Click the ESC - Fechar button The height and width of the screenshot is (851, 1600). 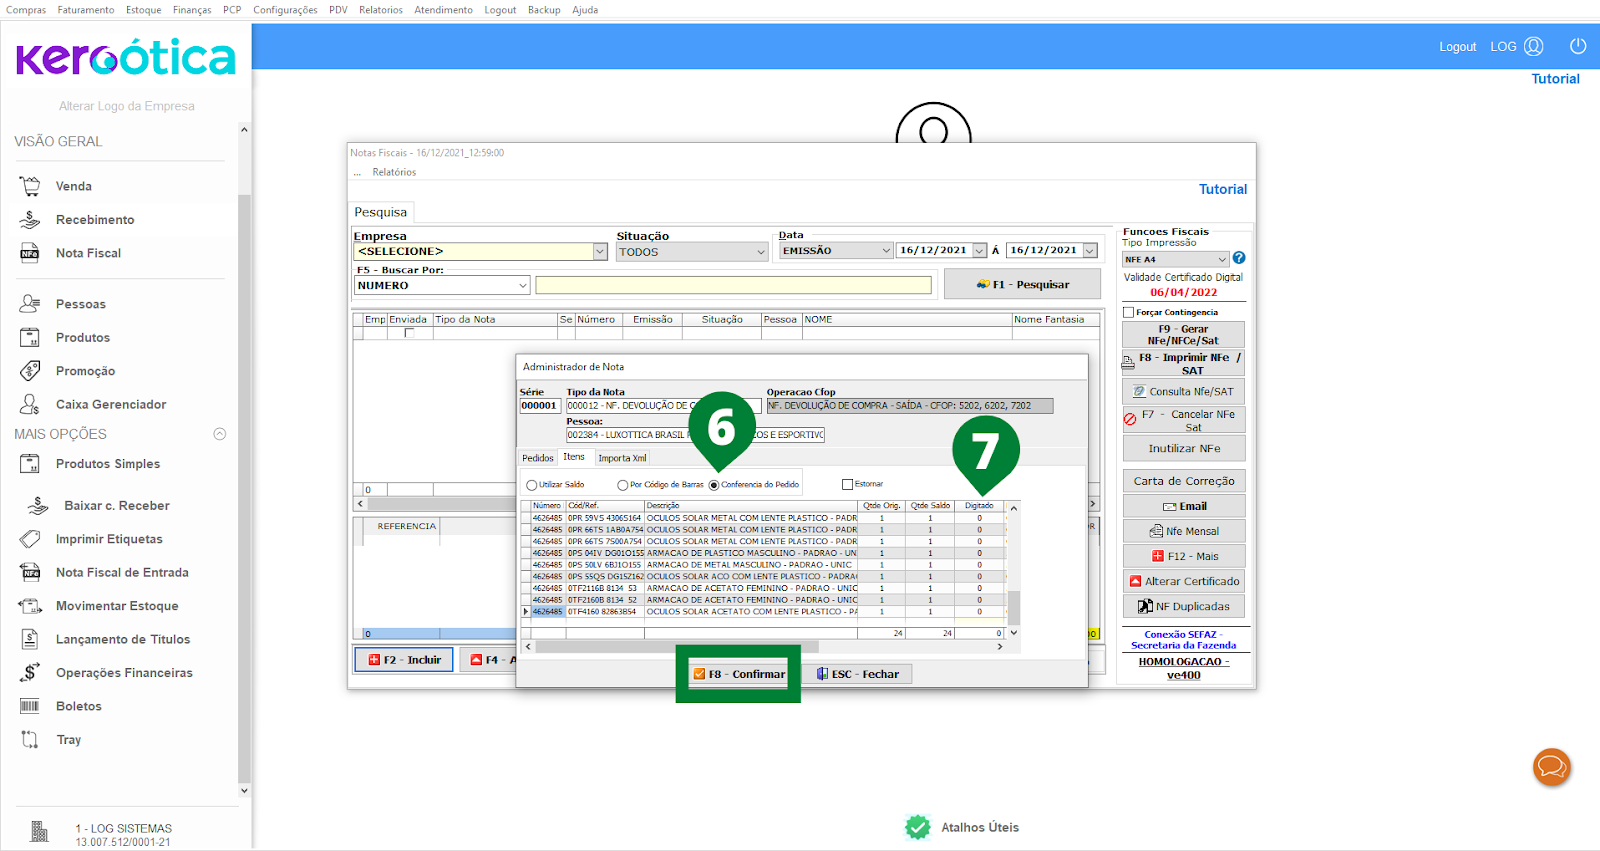point(858,674)
